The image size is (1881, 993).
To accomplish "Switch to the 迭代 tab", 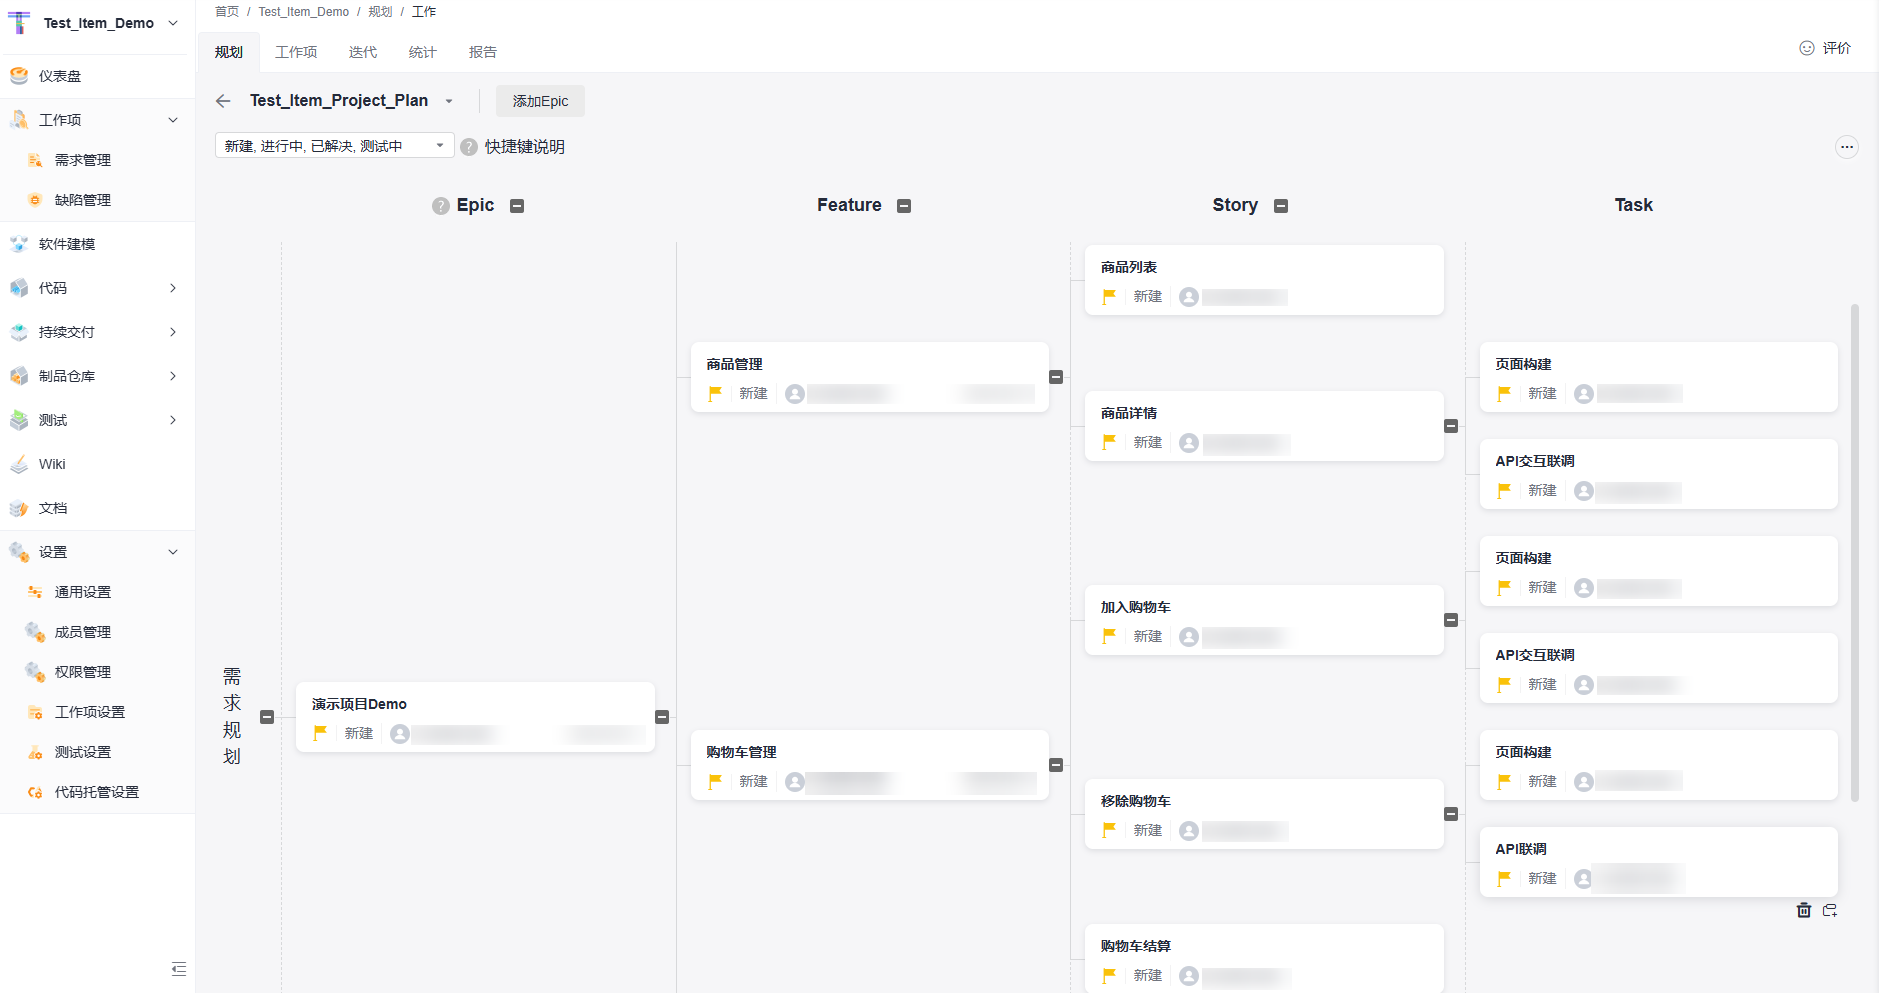I will tap(363, 52).
